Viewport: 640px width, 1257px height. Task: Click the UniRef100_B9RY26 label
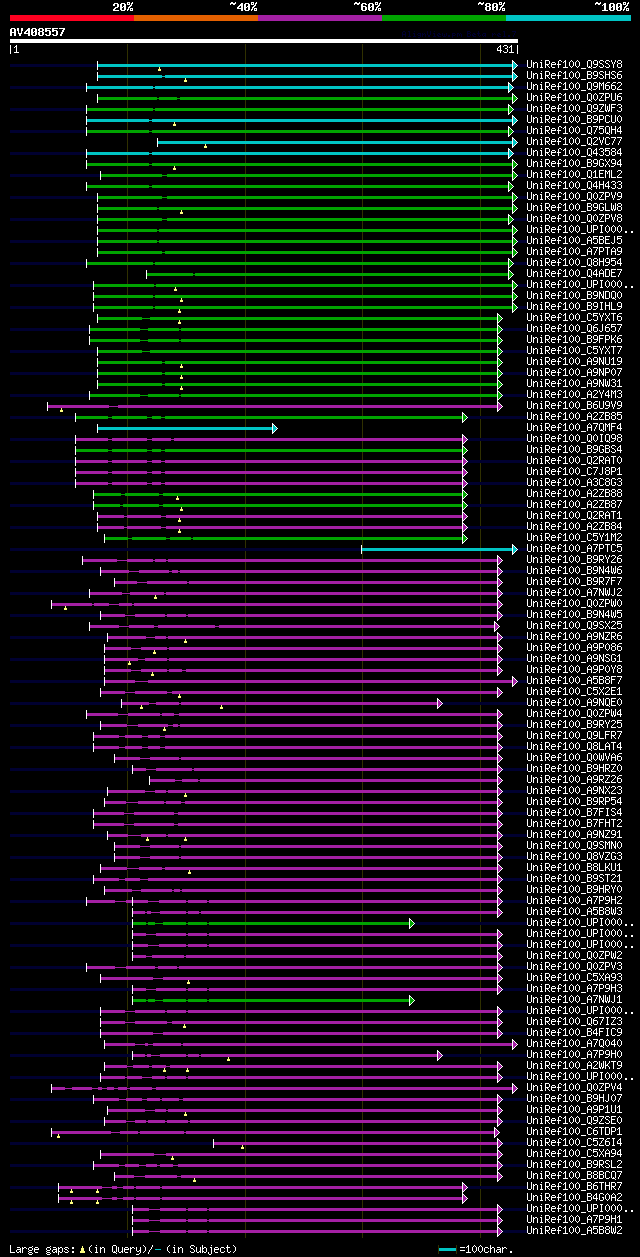coord(574,559)
